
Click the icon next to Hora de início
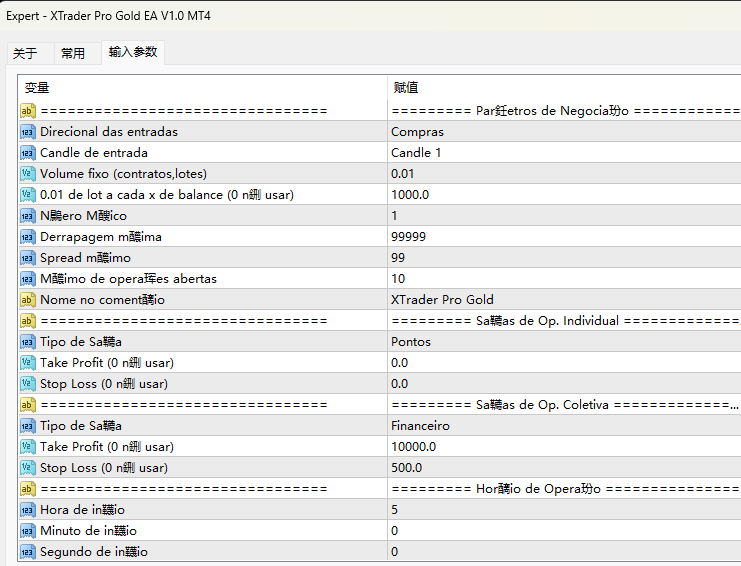pos(28,510)
